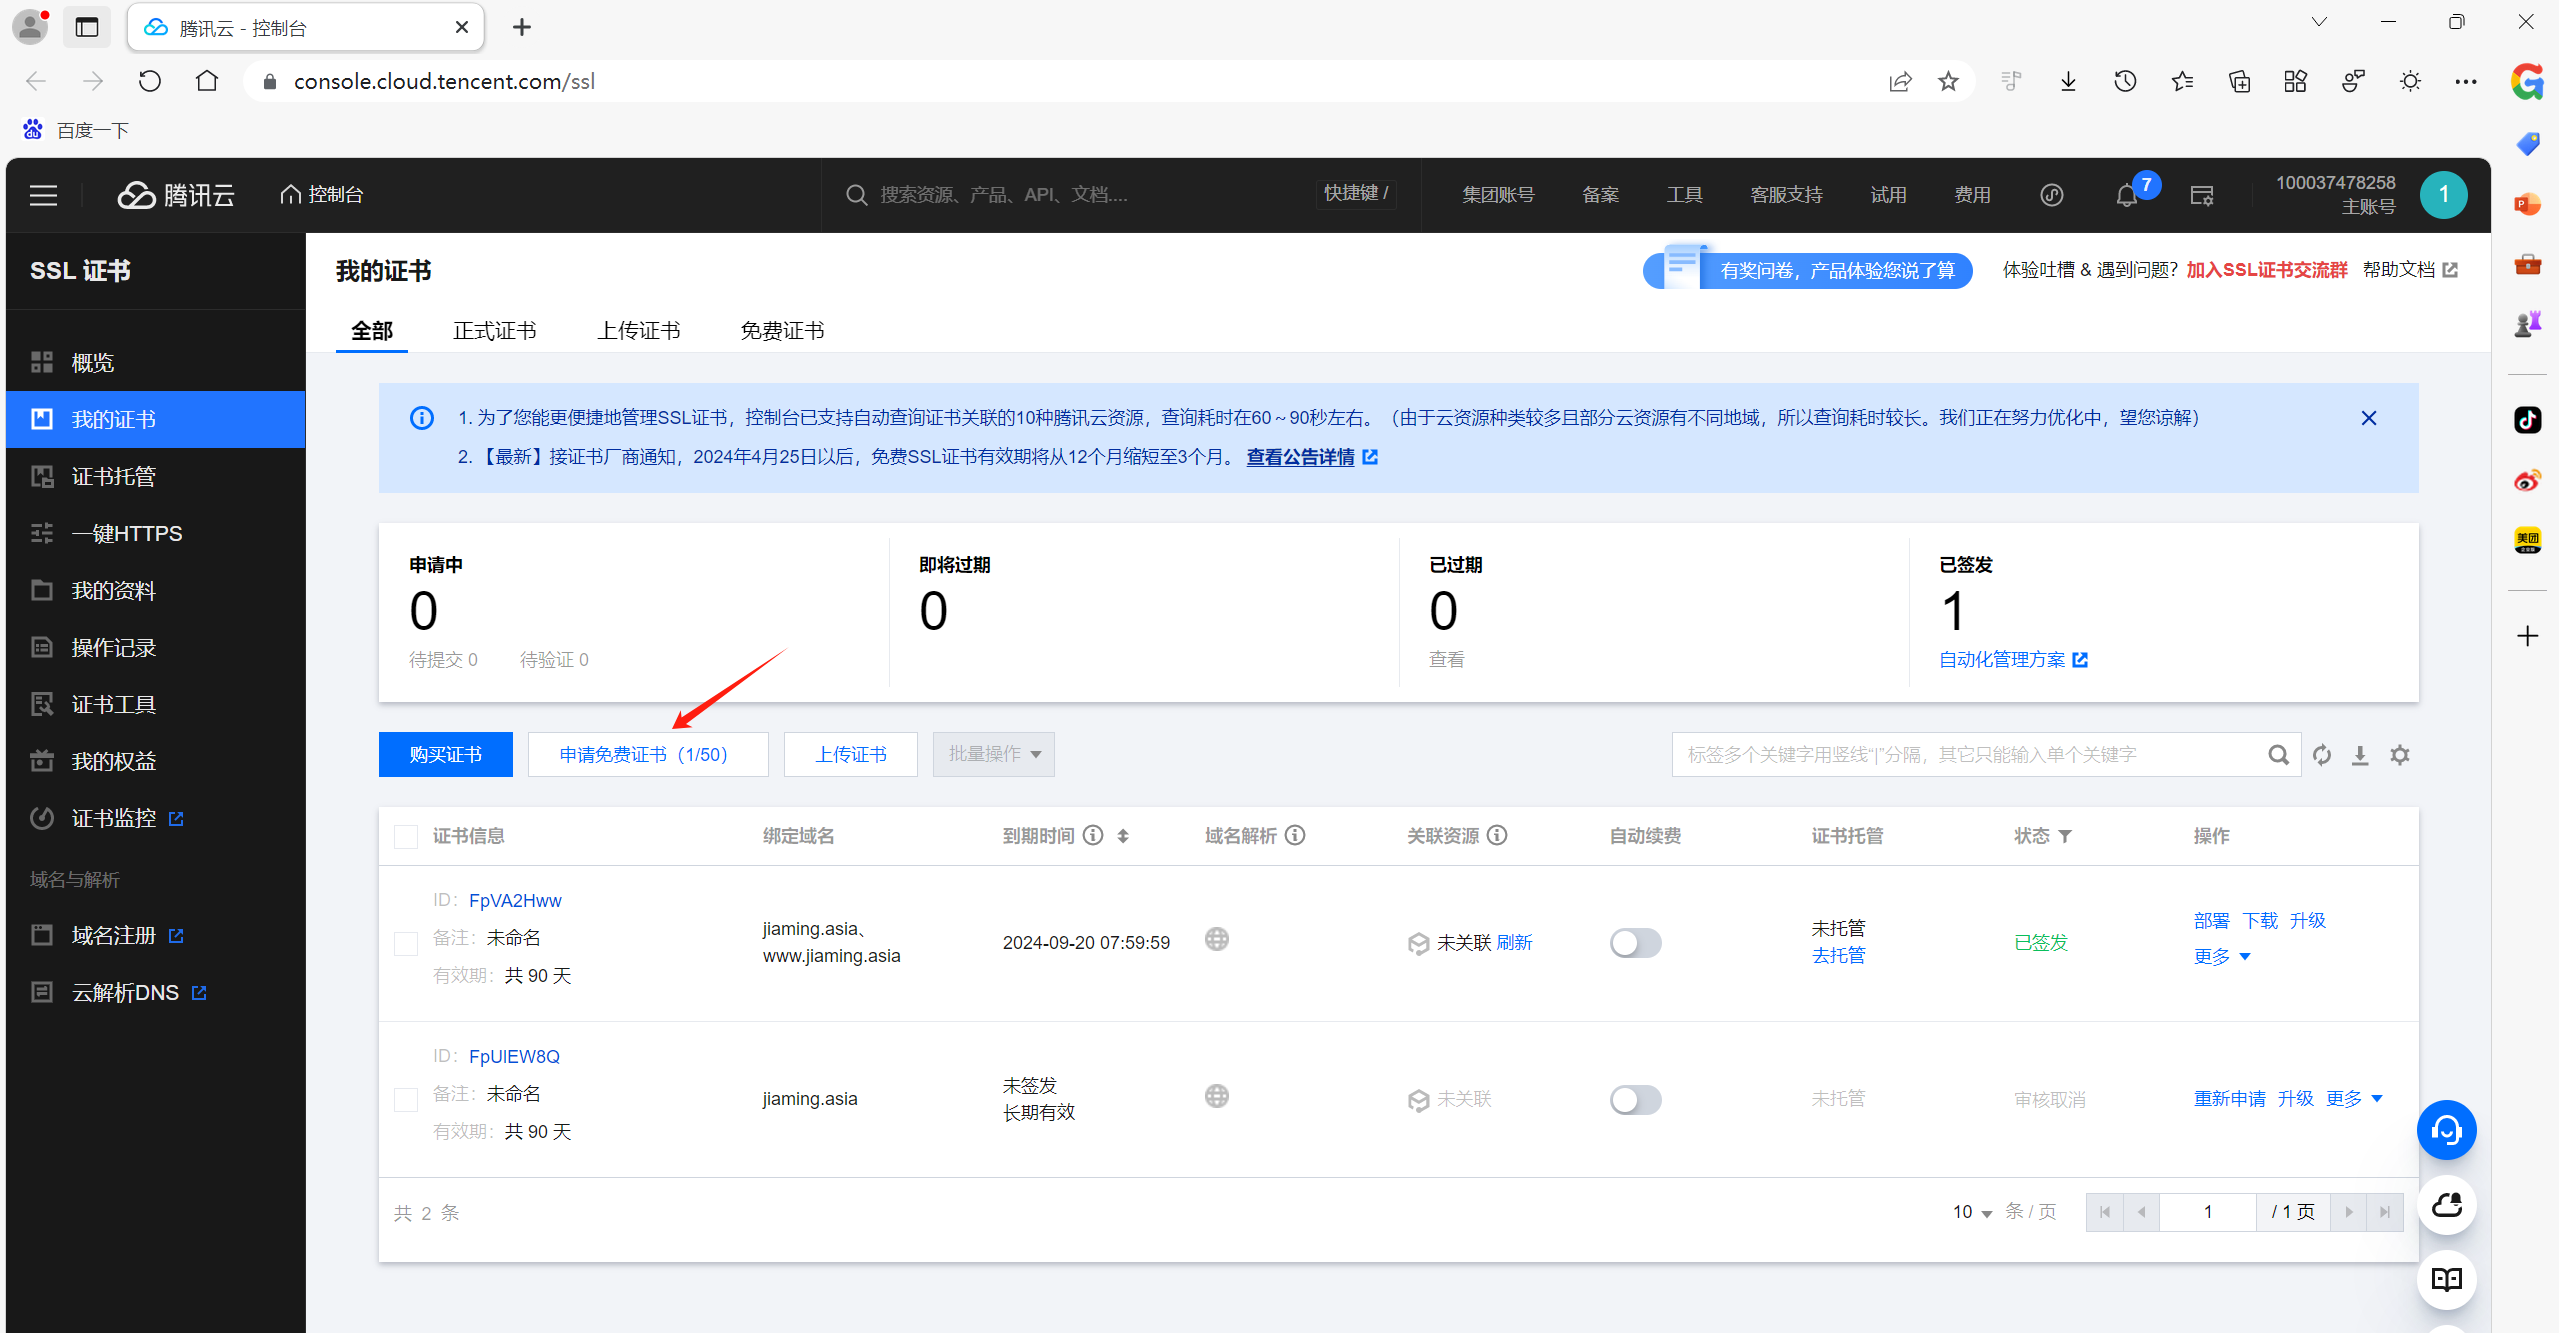Click 申请免费证书 button

pyautogui.click(x=647, y=755)
